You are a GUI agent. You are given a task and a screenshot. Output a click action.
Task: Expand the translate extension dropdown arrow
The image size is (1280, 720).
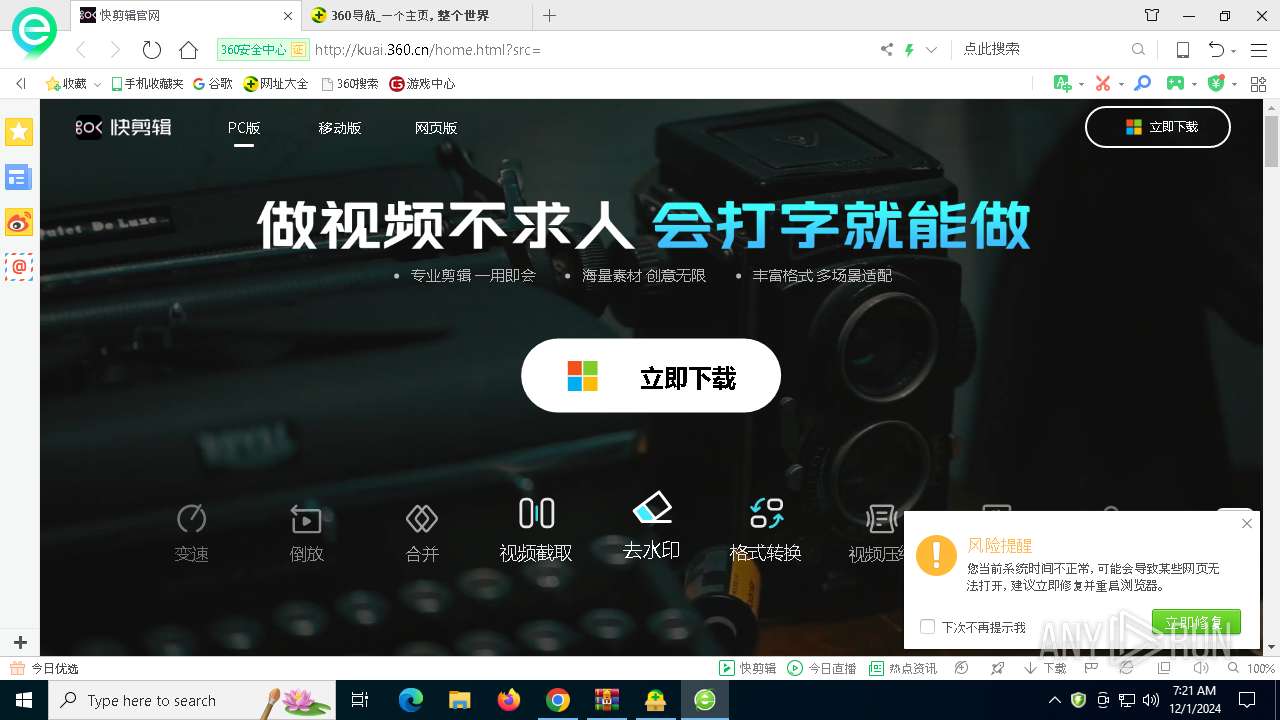(x=1081, y=85)
